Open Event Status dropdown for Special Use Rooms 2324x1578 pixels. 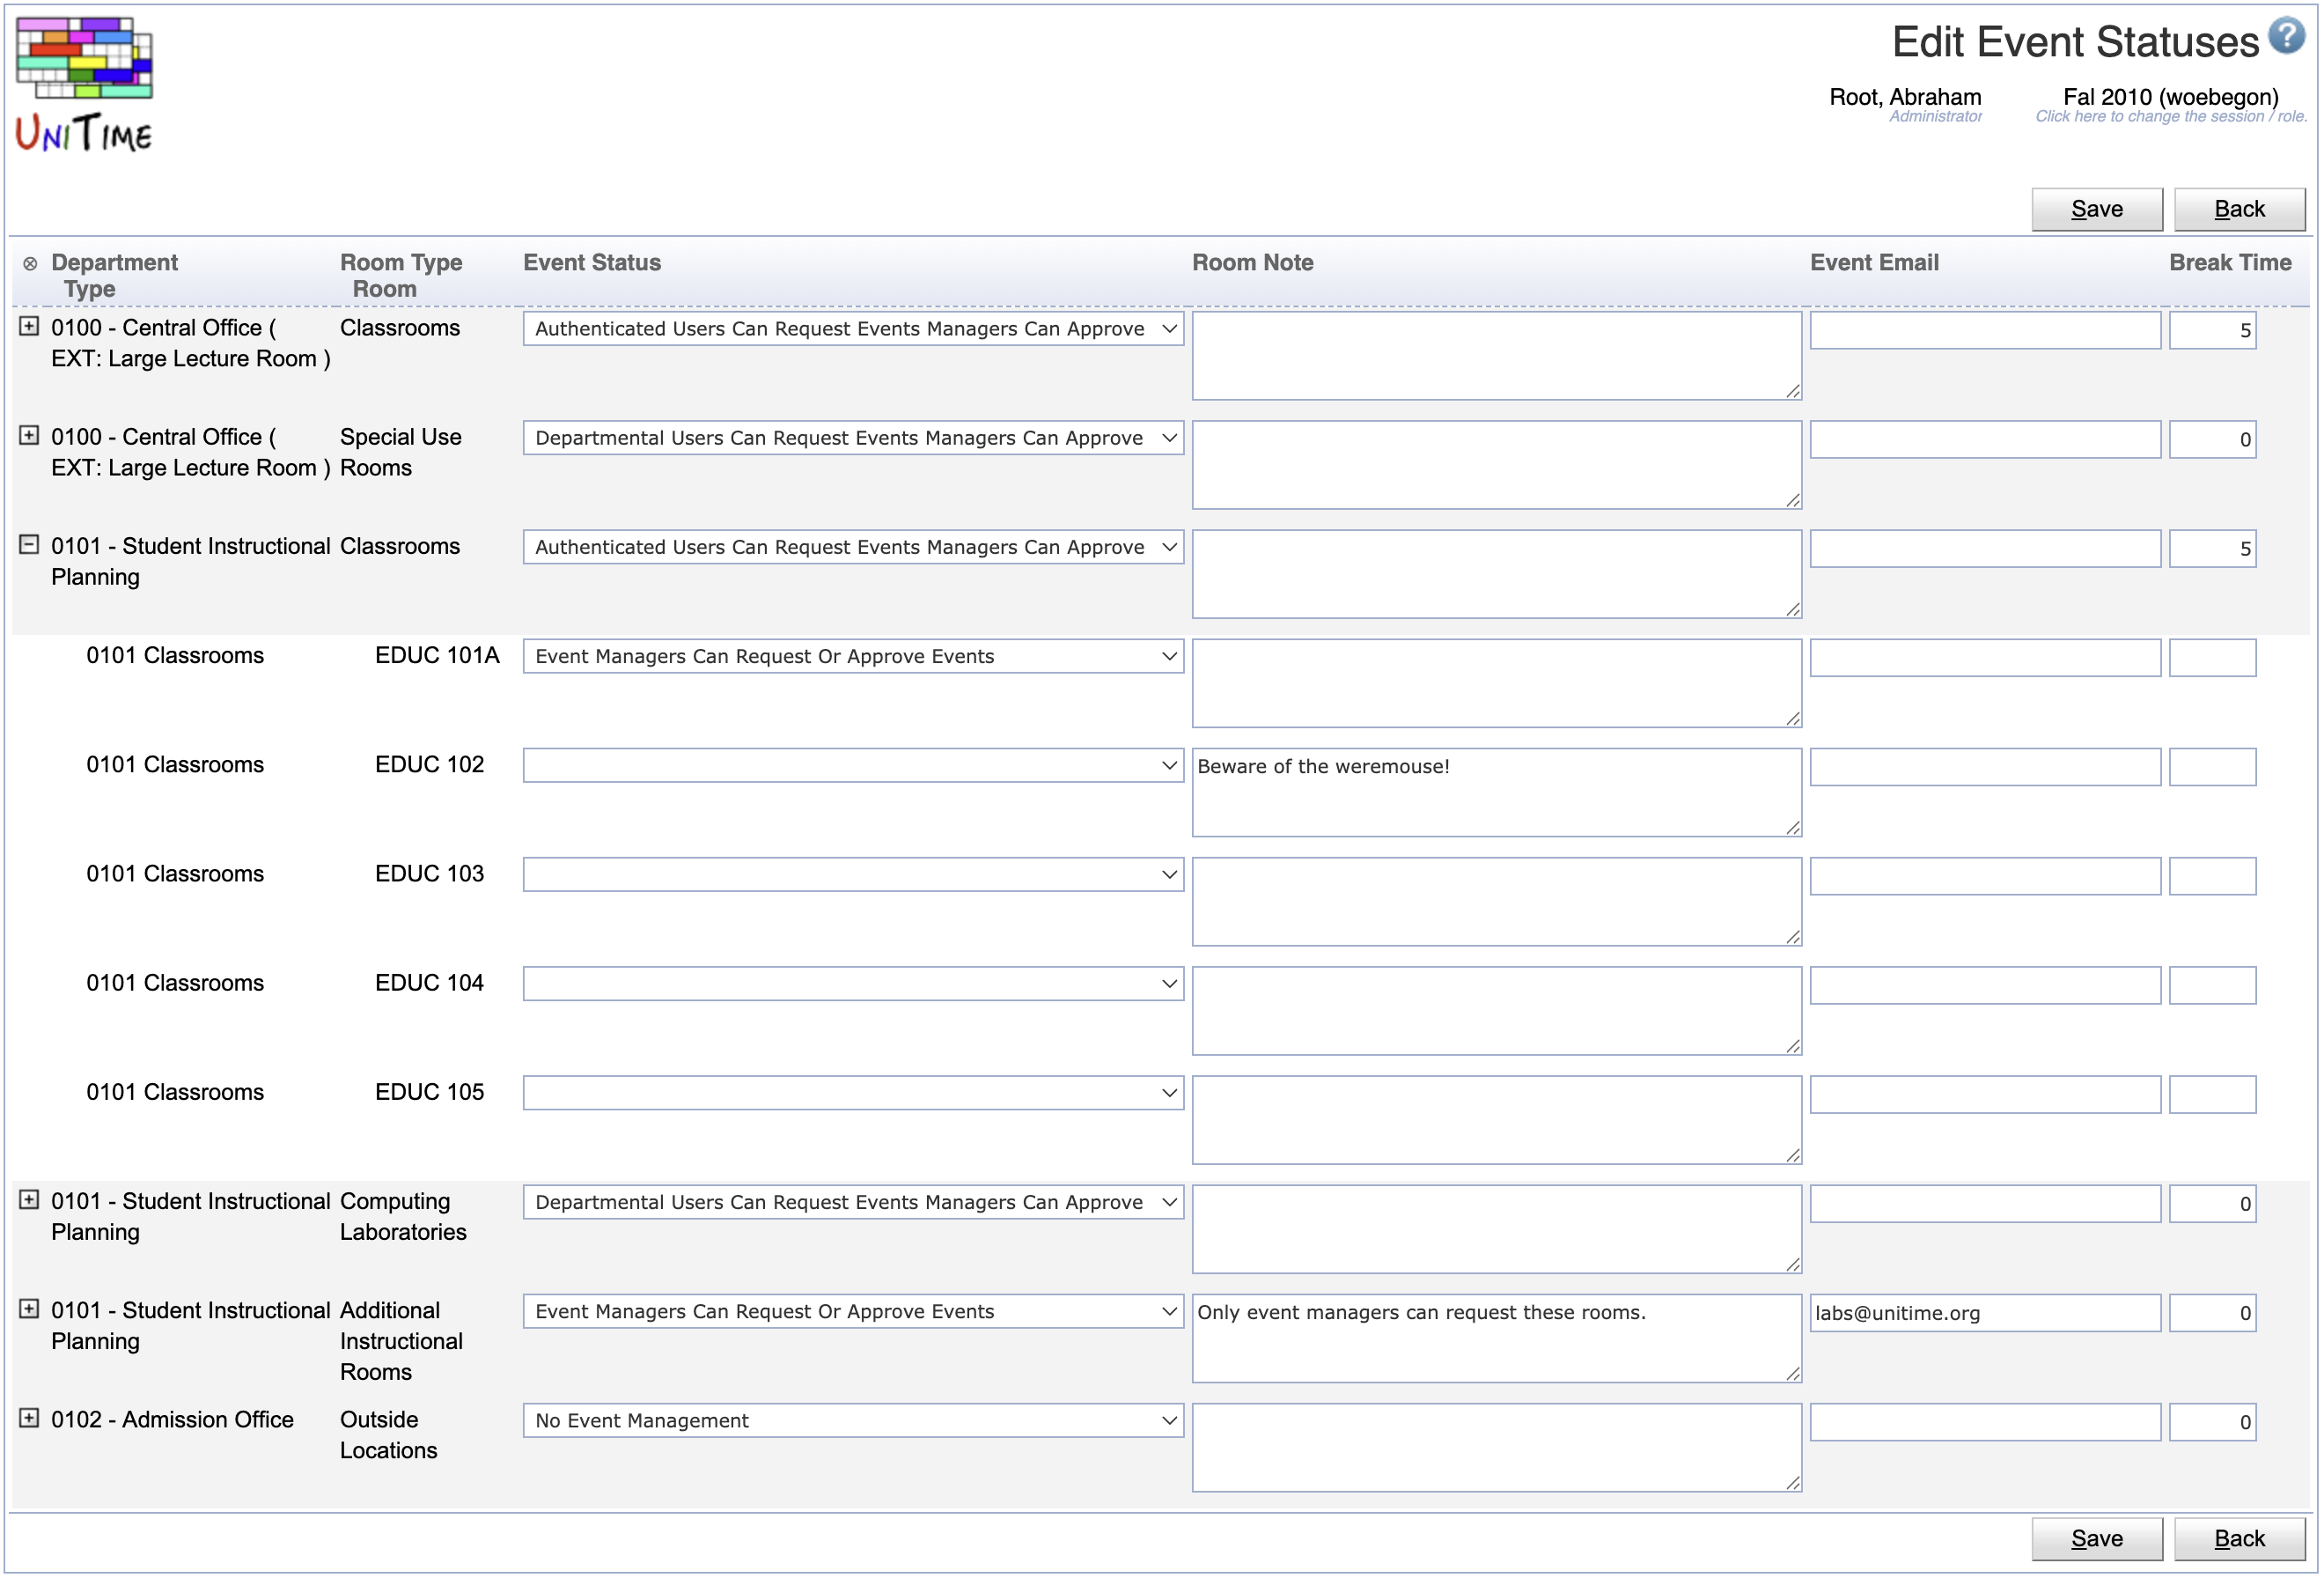[x=853, y=438]
